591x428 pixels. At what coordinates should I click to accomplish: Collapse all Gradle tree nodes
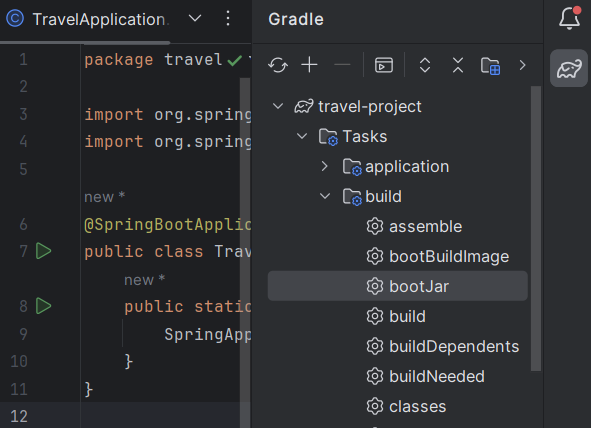point(458,65)
